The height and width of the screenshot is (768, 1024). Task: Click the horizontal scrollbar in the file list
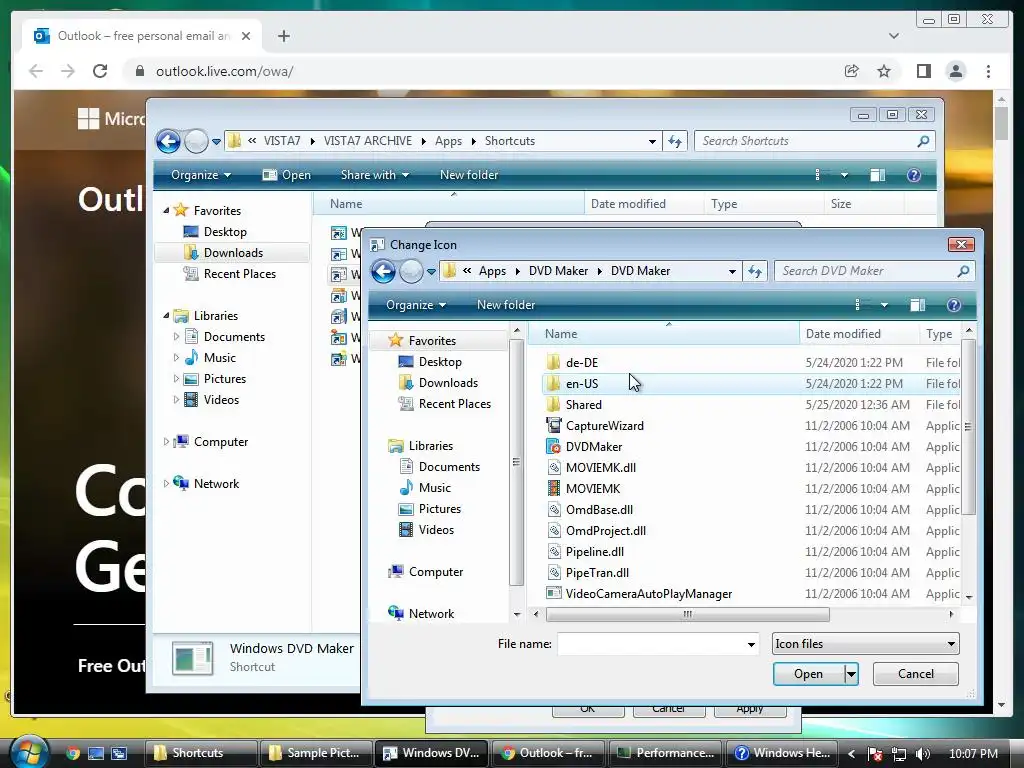pyautogui.click(x=688, y=615)
